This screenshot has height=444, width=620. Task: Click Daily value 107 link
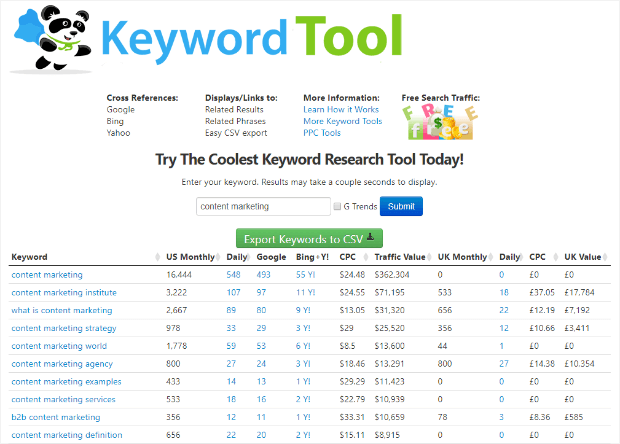(233, 293)
